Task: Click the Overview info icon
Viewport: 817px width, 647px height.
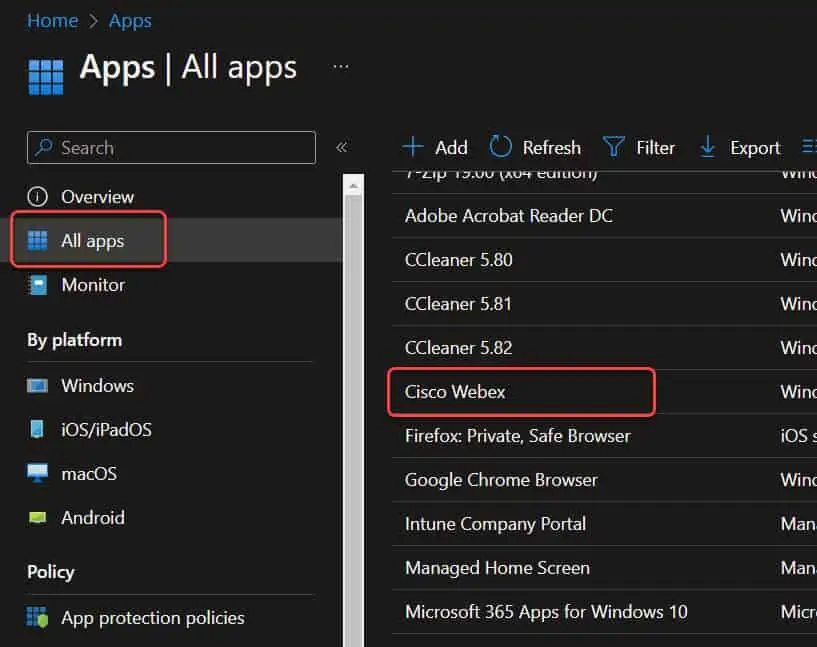Action: pyautogui.click(x=38, y=197)
